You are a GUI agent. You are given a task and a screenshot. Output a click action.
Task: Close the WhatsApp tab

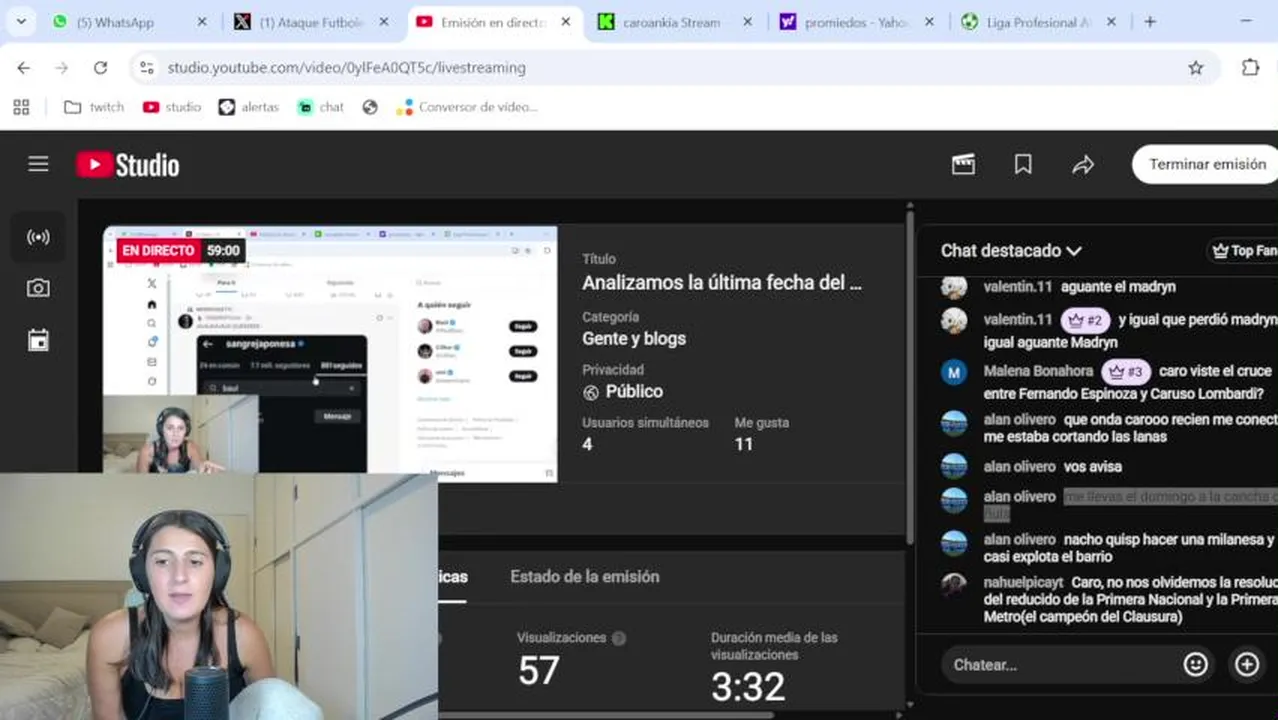[x=201, y=22]
